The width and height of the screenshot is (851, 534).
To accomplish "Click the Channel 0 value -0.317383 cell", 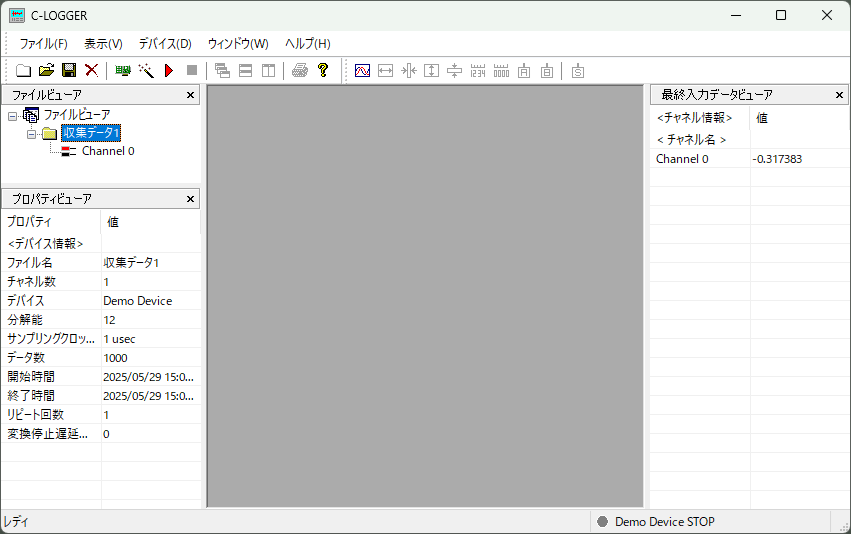I will click(x=777, y=159).
